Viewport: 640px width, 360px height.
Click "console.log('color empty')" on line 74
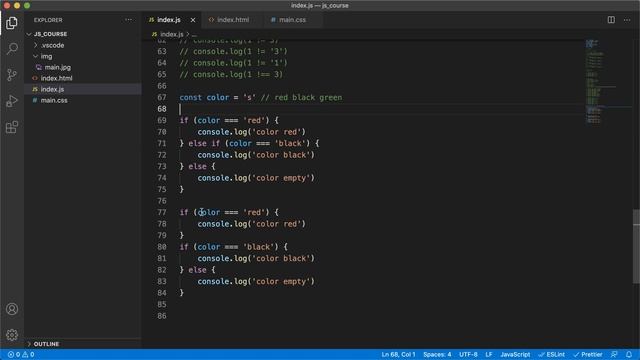tap(256, 178)
